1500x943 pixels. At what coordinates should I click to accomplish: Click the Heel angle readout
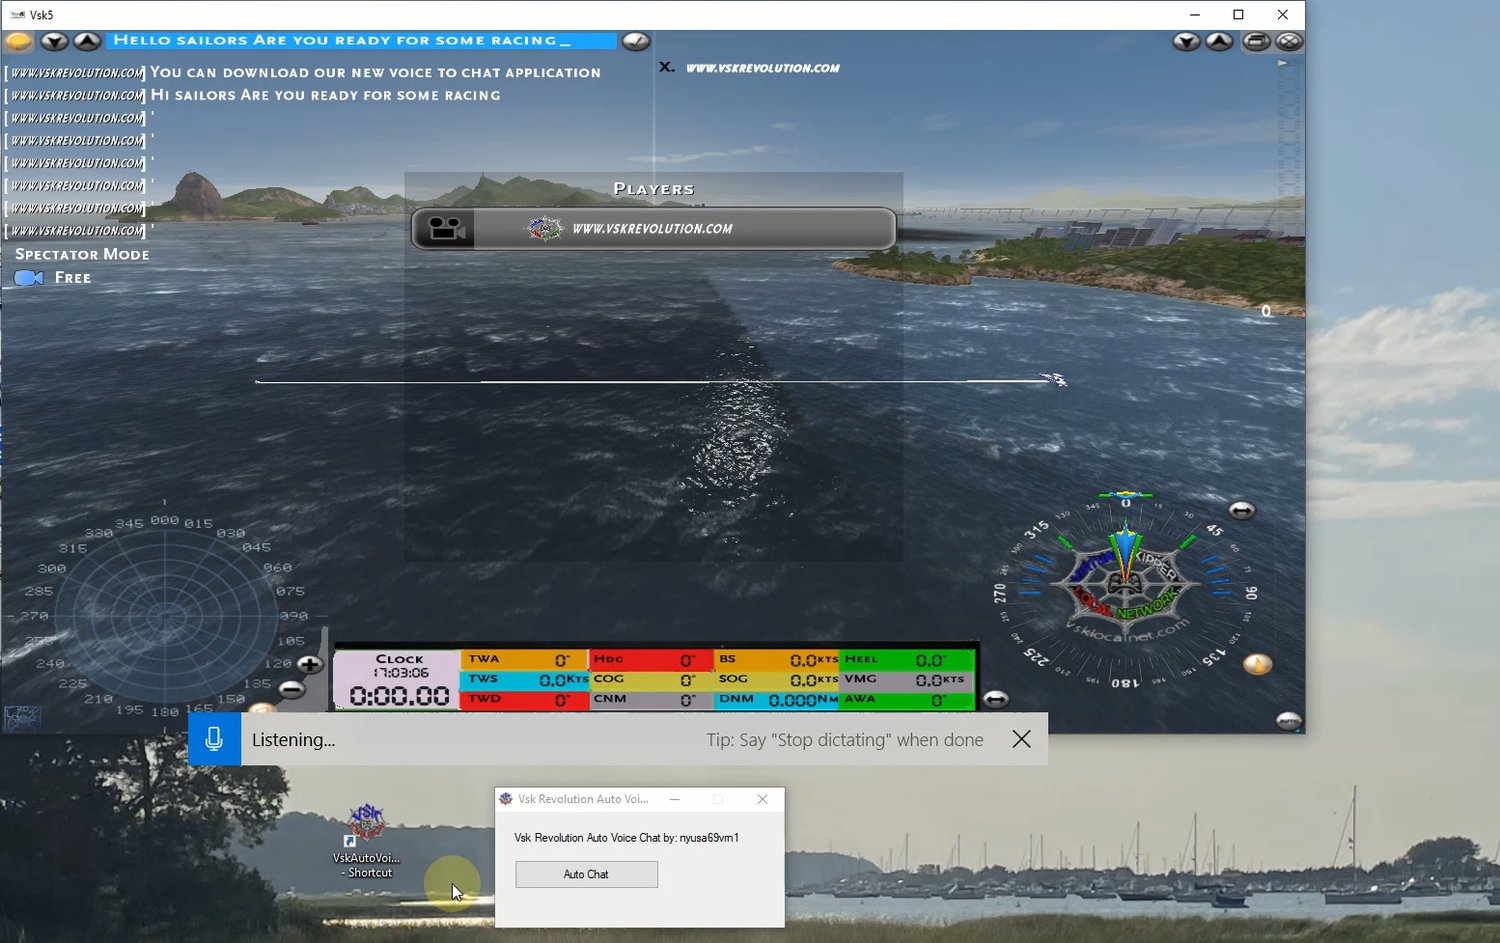(907, 660)
